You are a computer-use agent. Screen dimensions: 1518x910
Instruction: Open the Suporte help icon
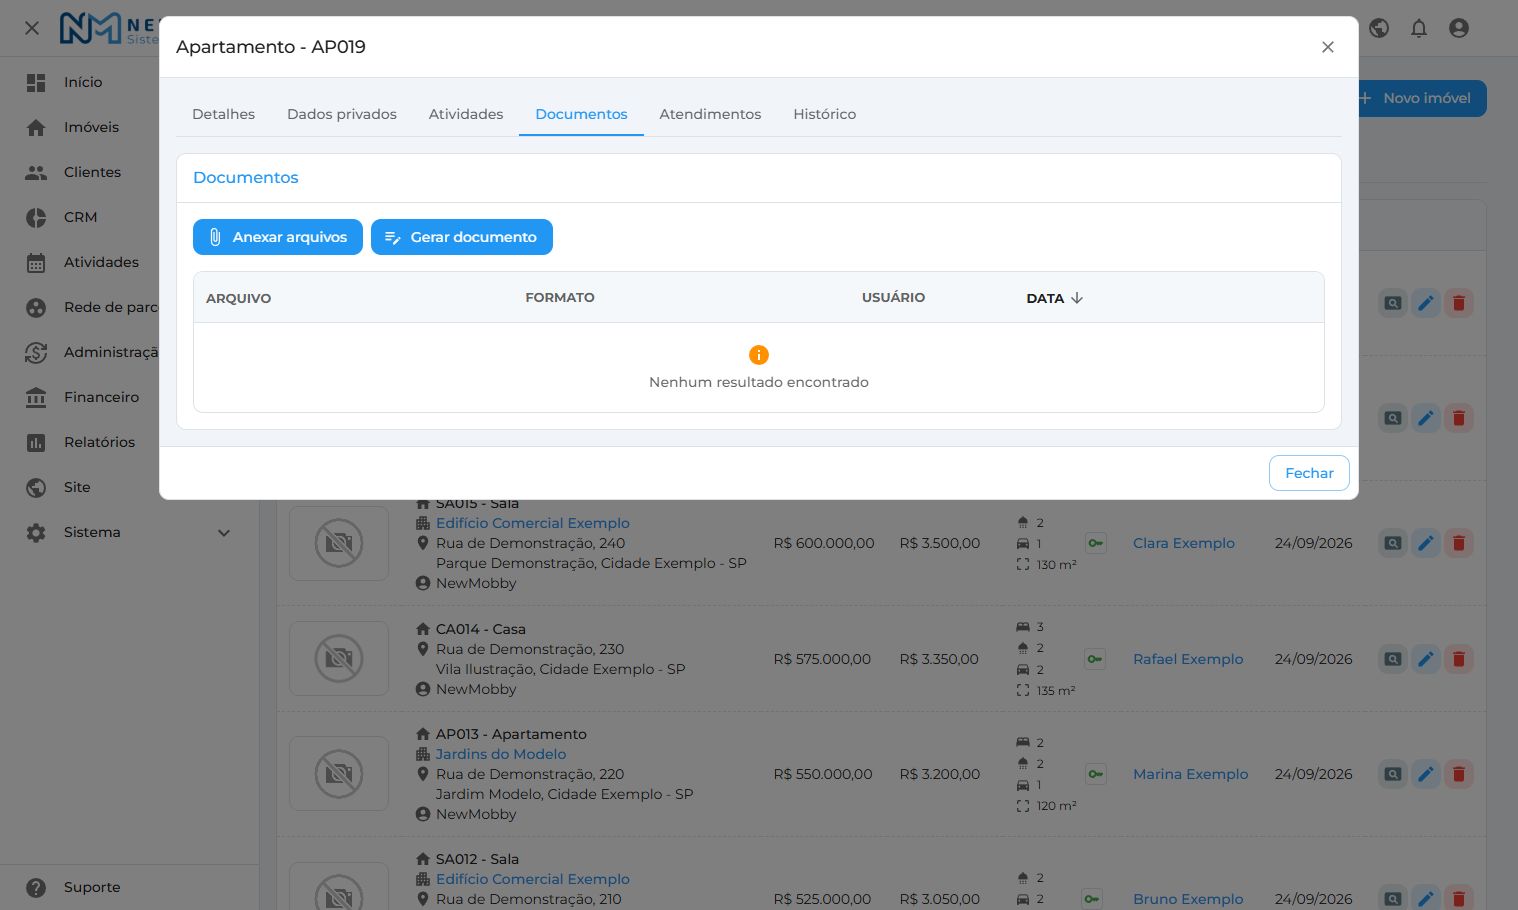point(36,888)
